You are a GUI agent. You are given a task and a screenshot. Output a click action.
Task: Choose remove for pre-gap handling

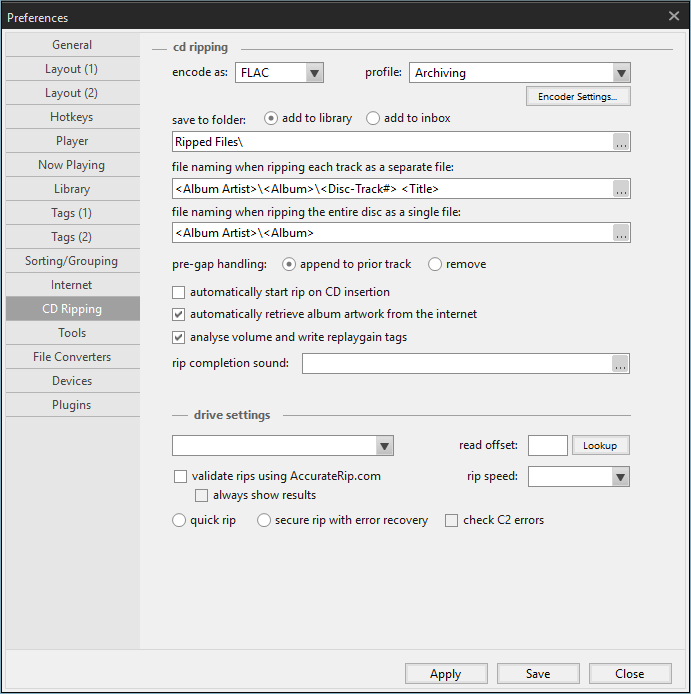(435, 264)
